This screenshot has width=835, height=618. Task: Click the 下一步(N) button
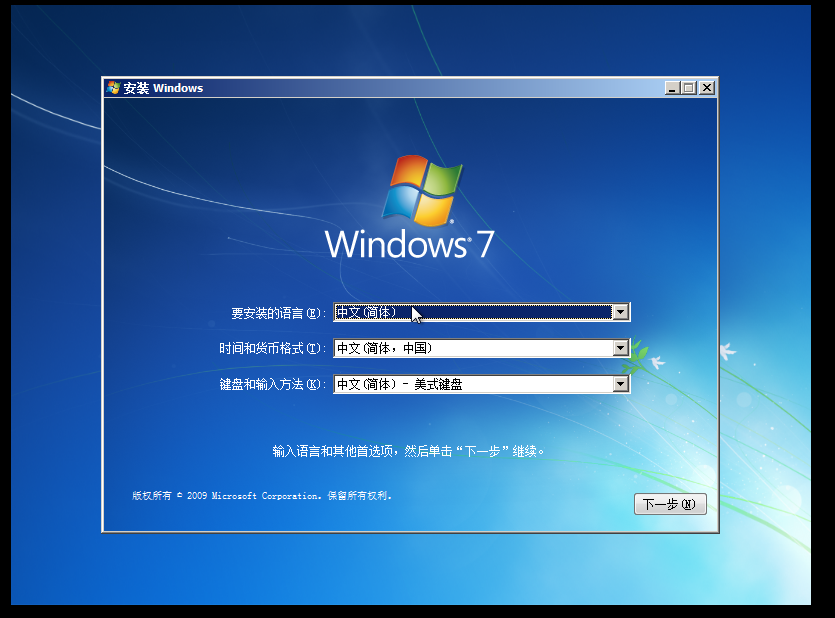pyautogui.click(x=670, y=504)
